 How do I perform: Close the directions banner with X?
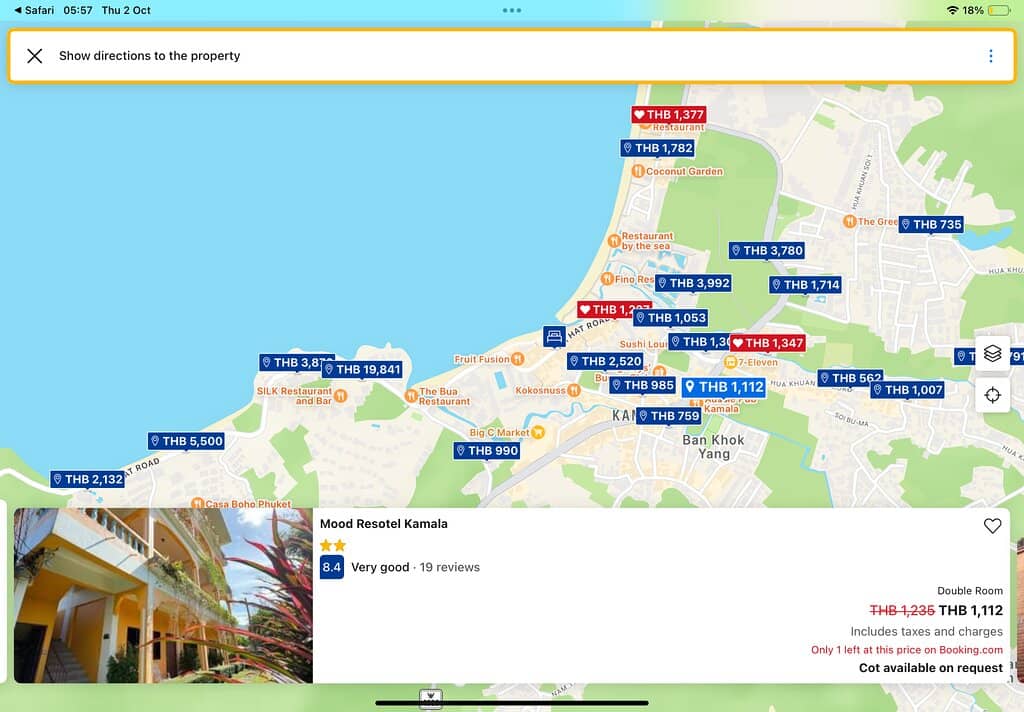pyautogui.click(x=35, y=56)
